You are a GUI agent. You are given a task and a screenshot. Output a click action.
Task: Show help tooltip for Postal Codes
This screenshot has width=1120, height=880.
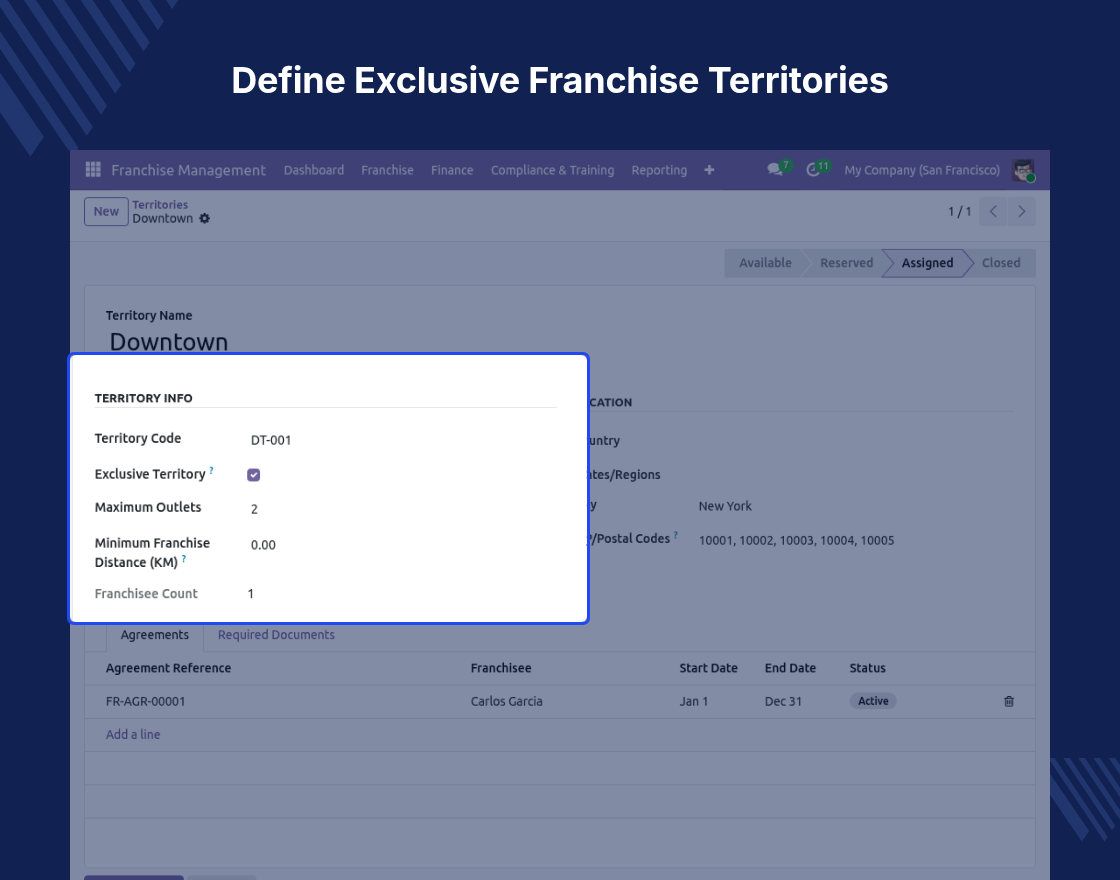[676, 535]
